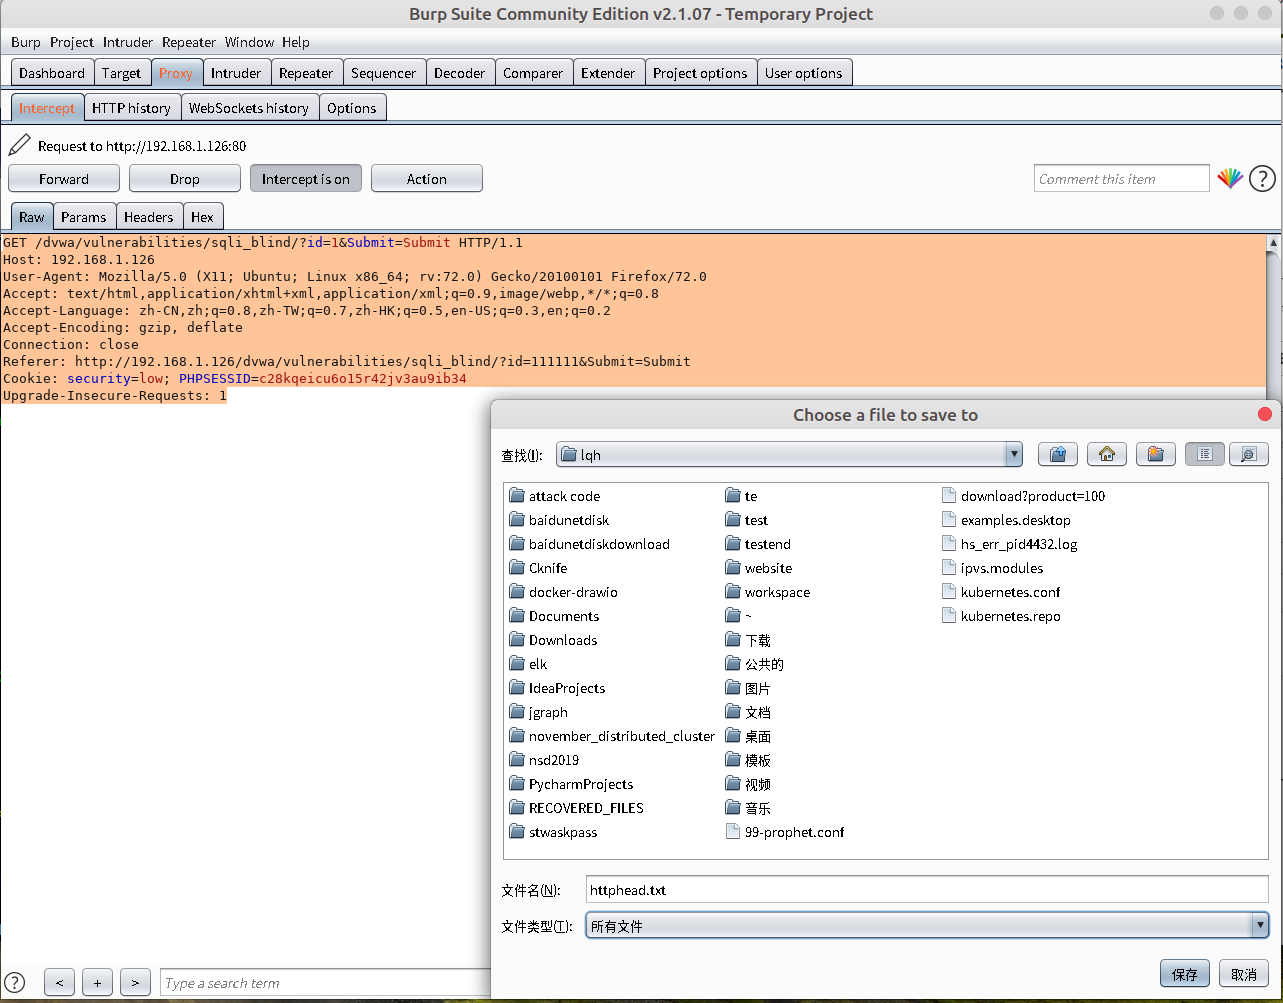Show the Params view tab
Image resolution: width=1283 pixels, height=1003 pixels.
tap(84, 217)
